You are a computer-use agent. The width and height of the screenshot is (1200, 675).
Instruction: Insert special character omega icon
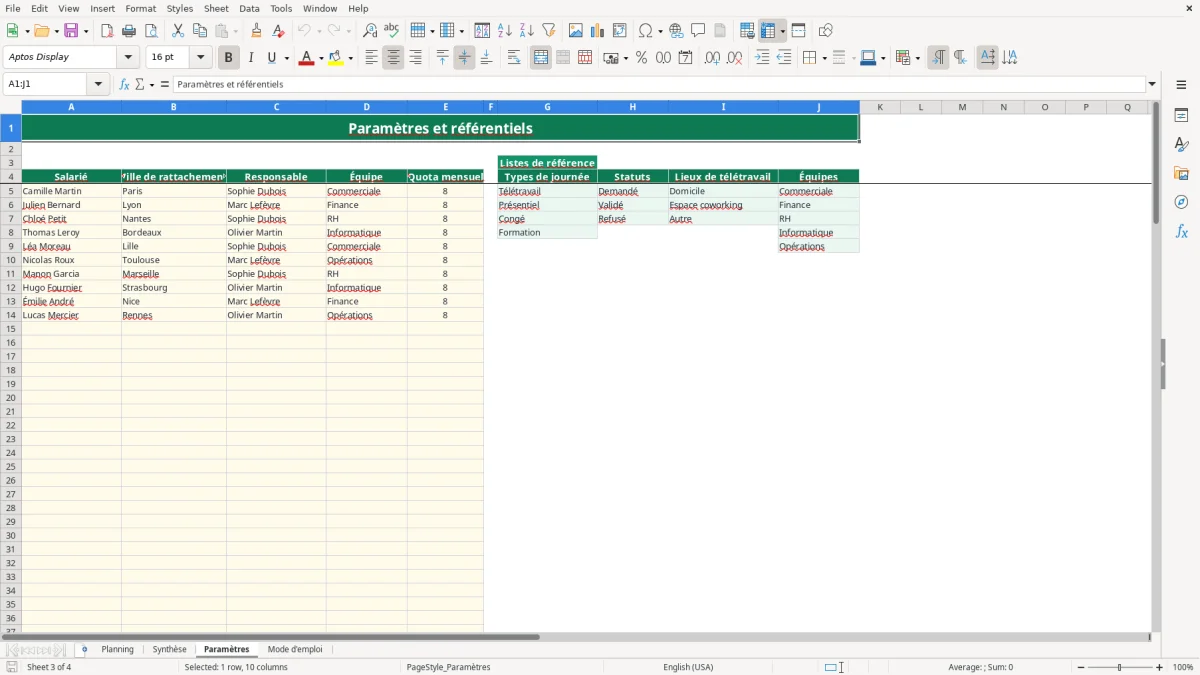(x=646, y=31)
